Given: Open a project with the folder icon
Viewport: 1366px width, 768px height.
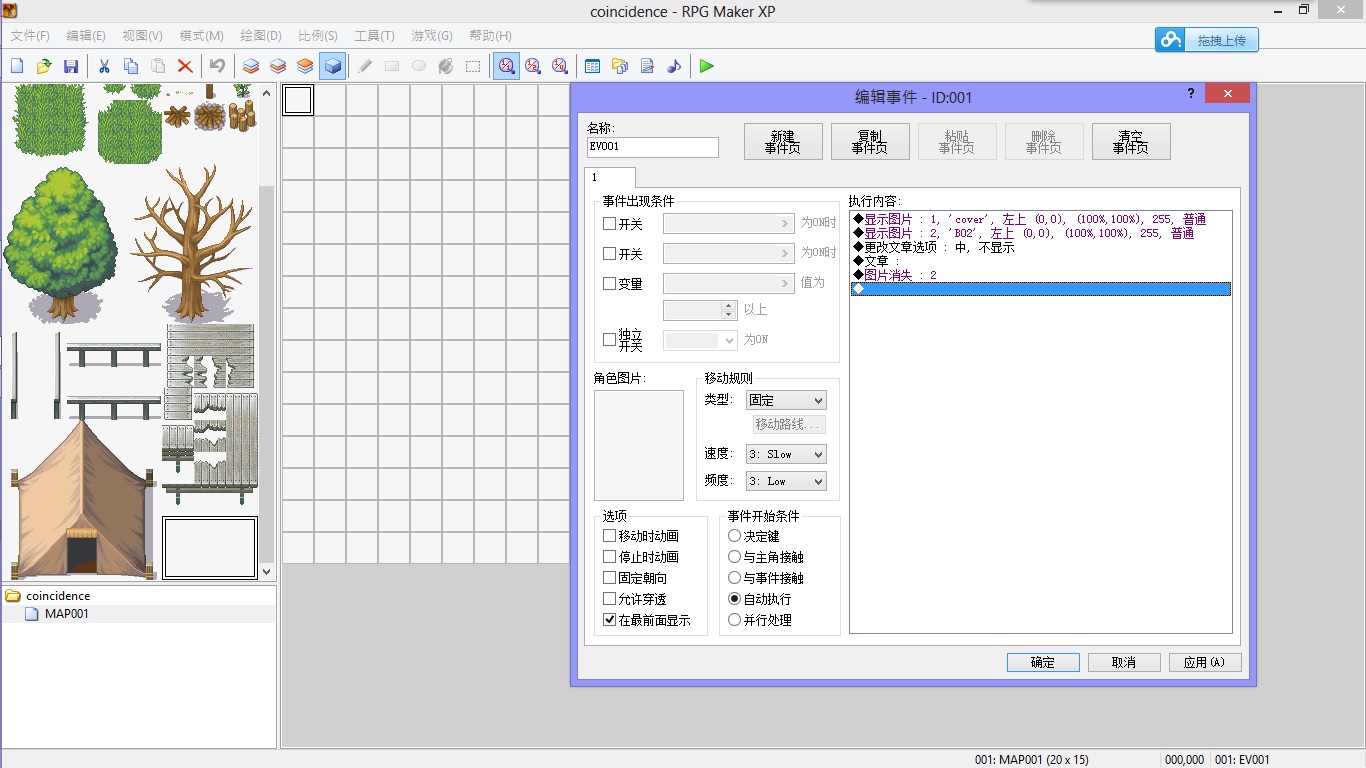Looking at the screenshot, I should point(44,66).
